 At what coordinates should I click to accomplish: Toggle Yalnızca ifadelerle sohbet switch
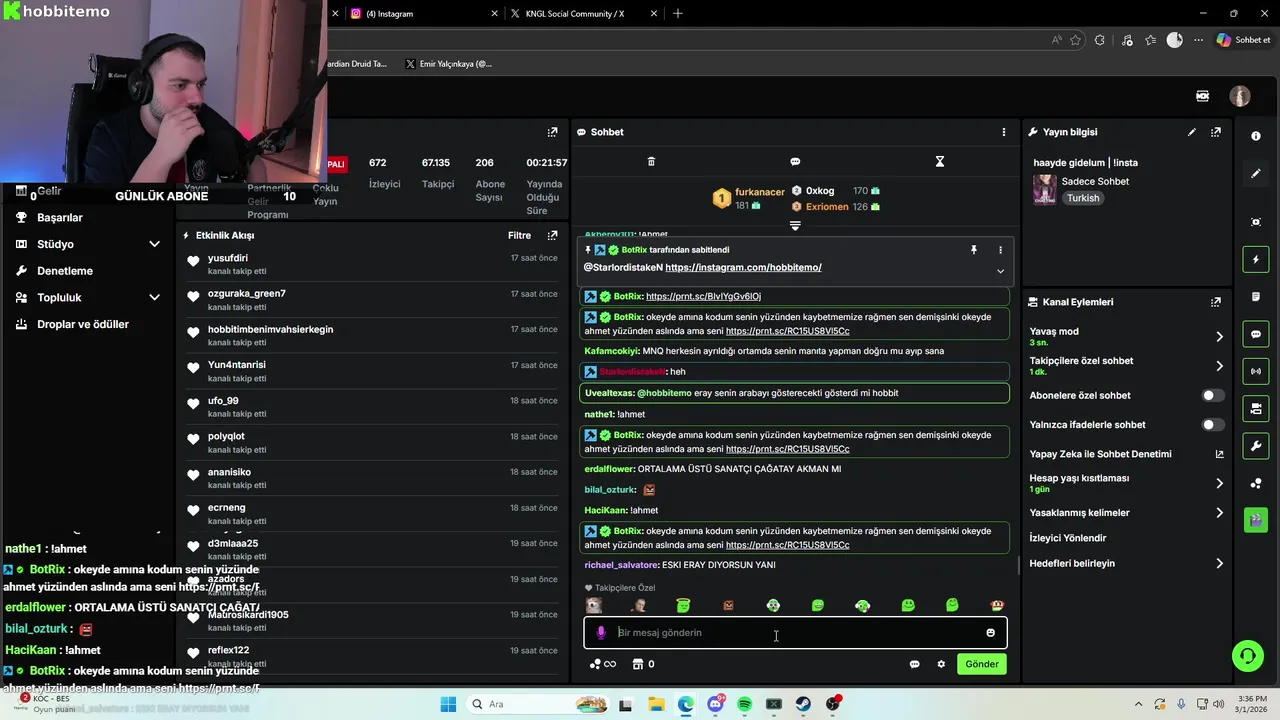1212,425
